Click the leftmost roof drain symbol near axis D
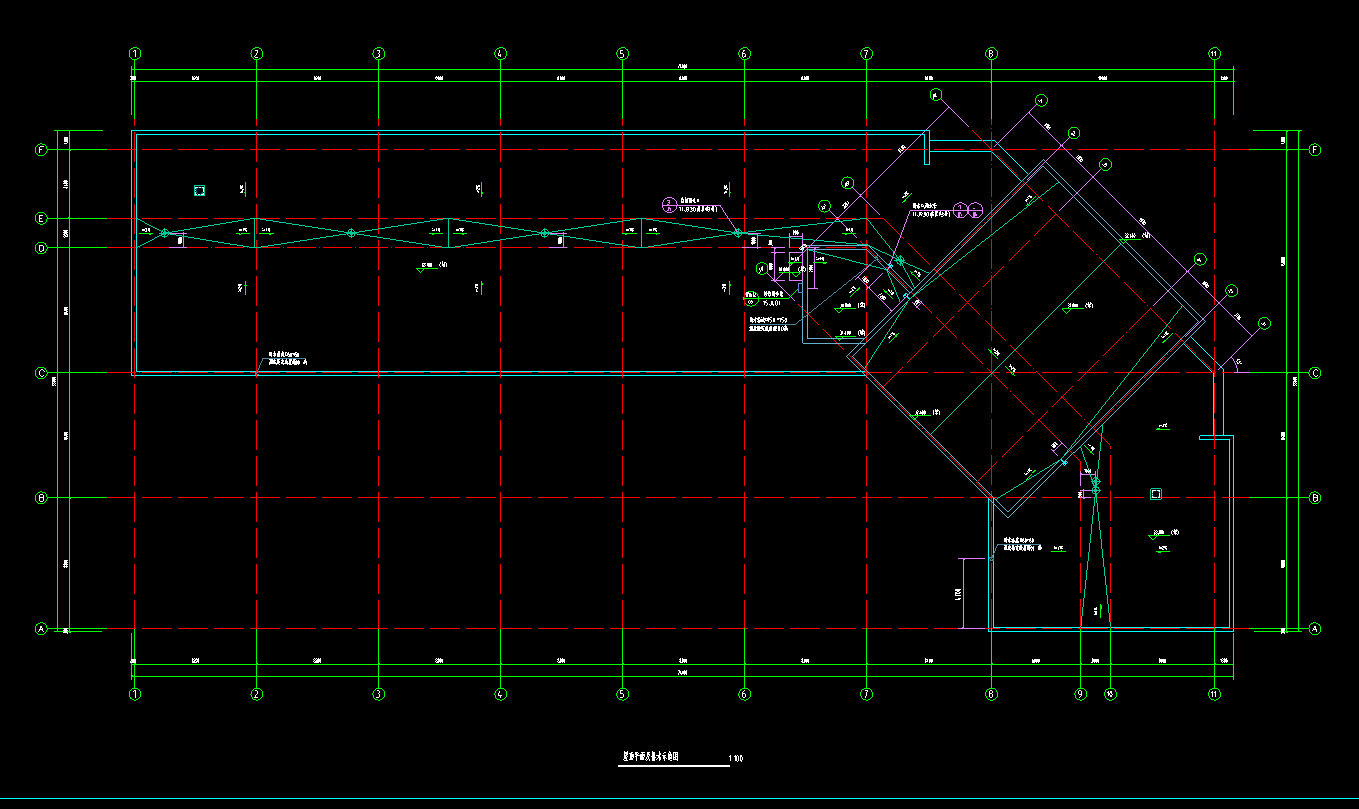 click(165, 234)
